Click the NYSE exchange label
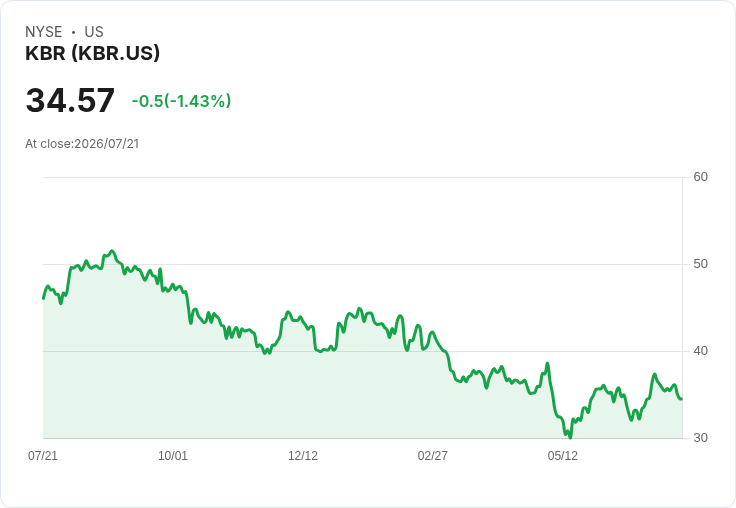The height and width of the screenshot is (508, 736). pos(44,32)
